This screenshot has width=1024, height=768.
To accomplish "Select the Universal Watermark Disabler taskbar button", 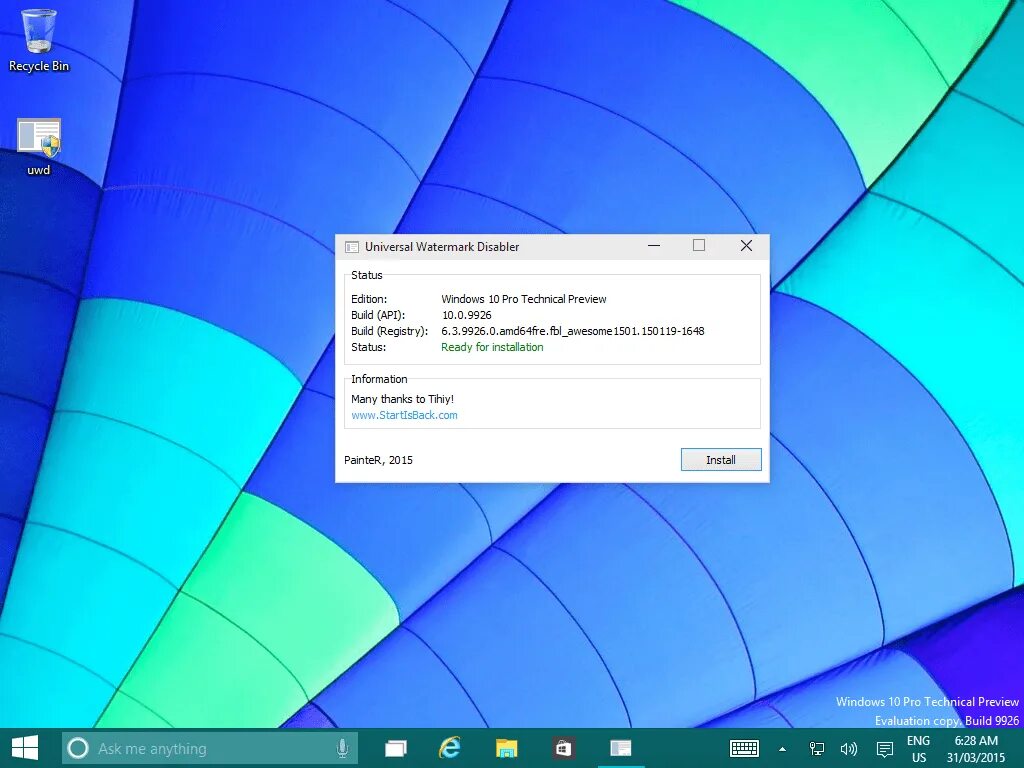I will point(620,748).
